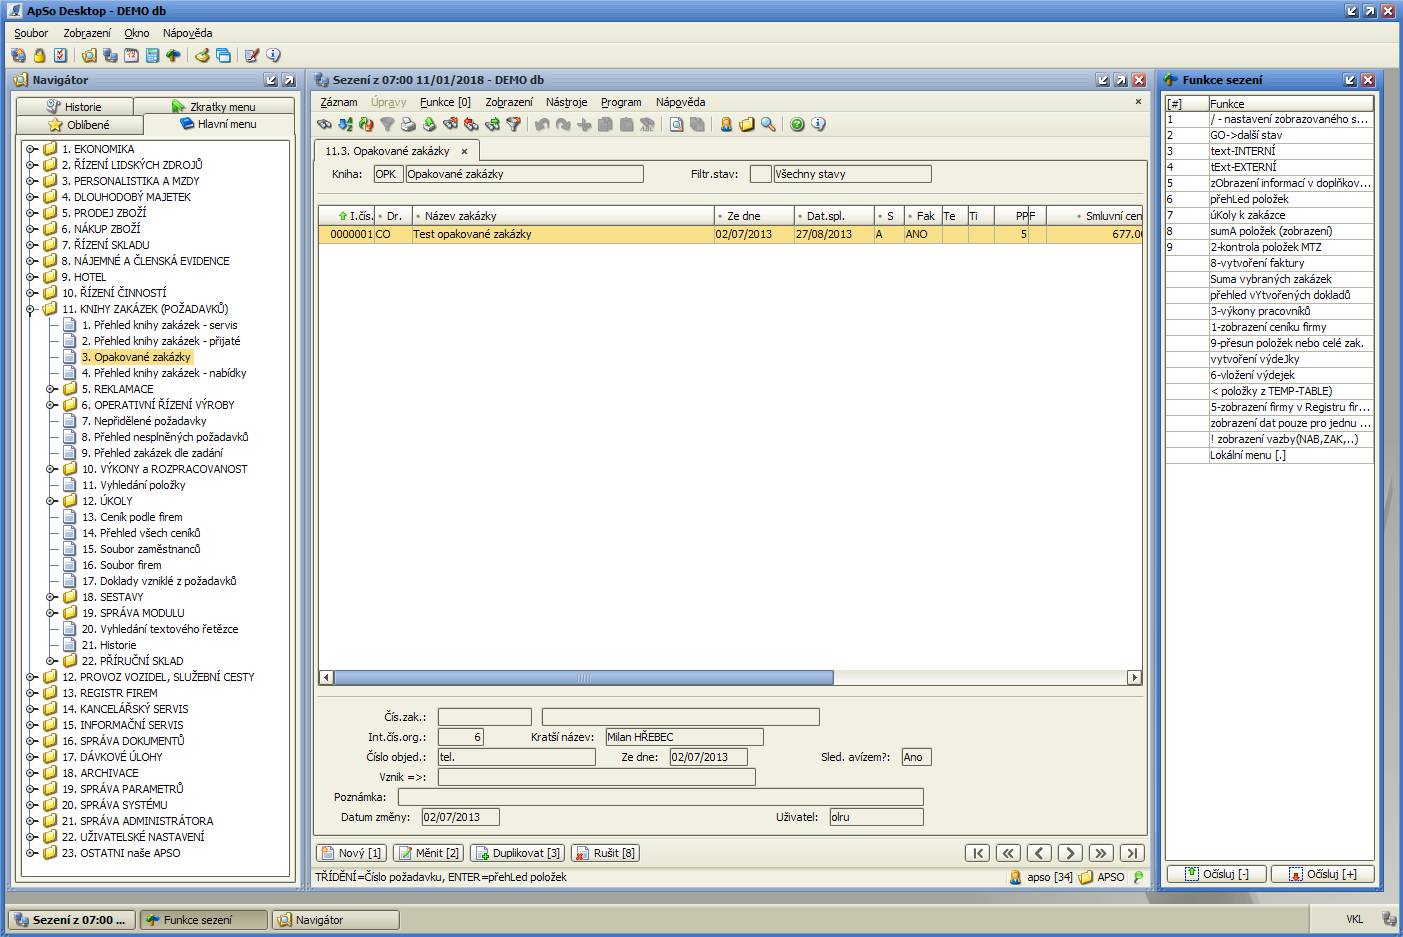The height and width of the screenshot is (937, 1403).
Task: Open the Nástroje menu
Action: pos(566,102)
